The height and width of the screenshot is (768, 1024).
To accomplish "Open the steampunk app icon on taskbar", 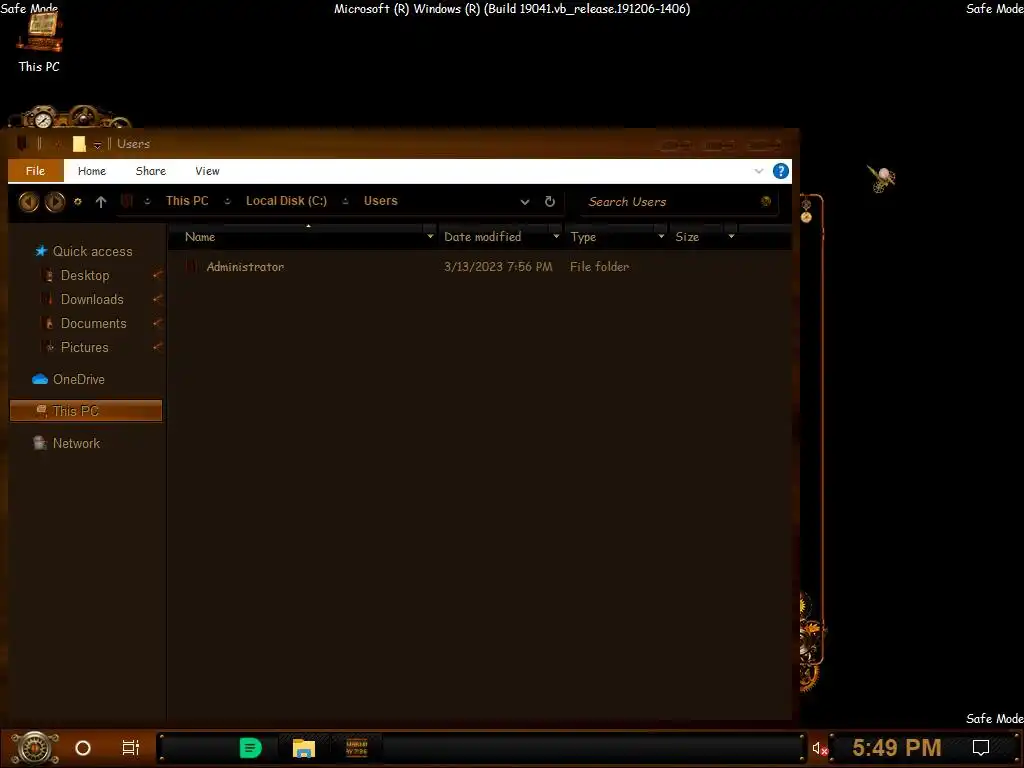I will 357,748.
